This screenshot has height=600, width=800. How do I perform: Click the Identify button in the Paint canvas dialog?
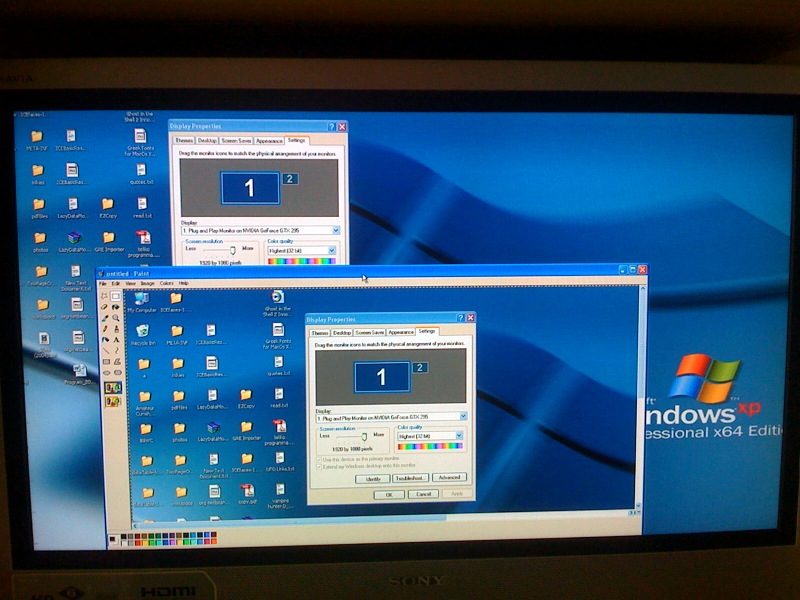373,479
